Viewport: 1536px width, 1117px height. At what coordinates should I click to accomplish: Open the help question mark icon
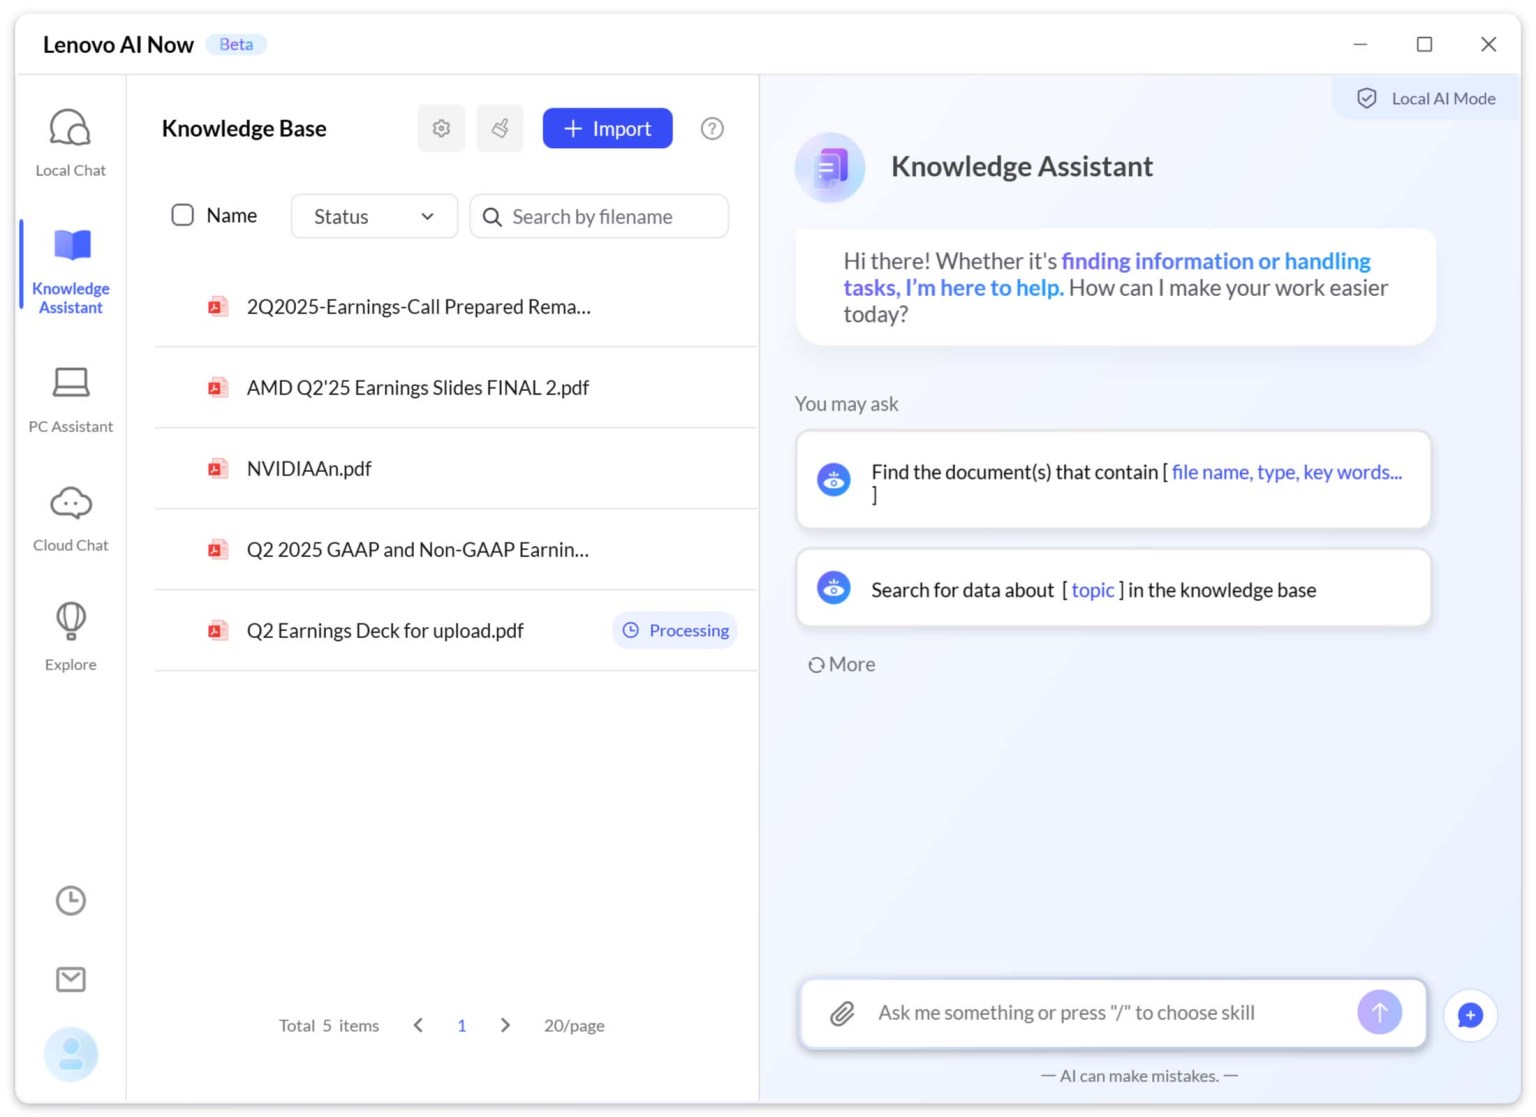[711, 129]
